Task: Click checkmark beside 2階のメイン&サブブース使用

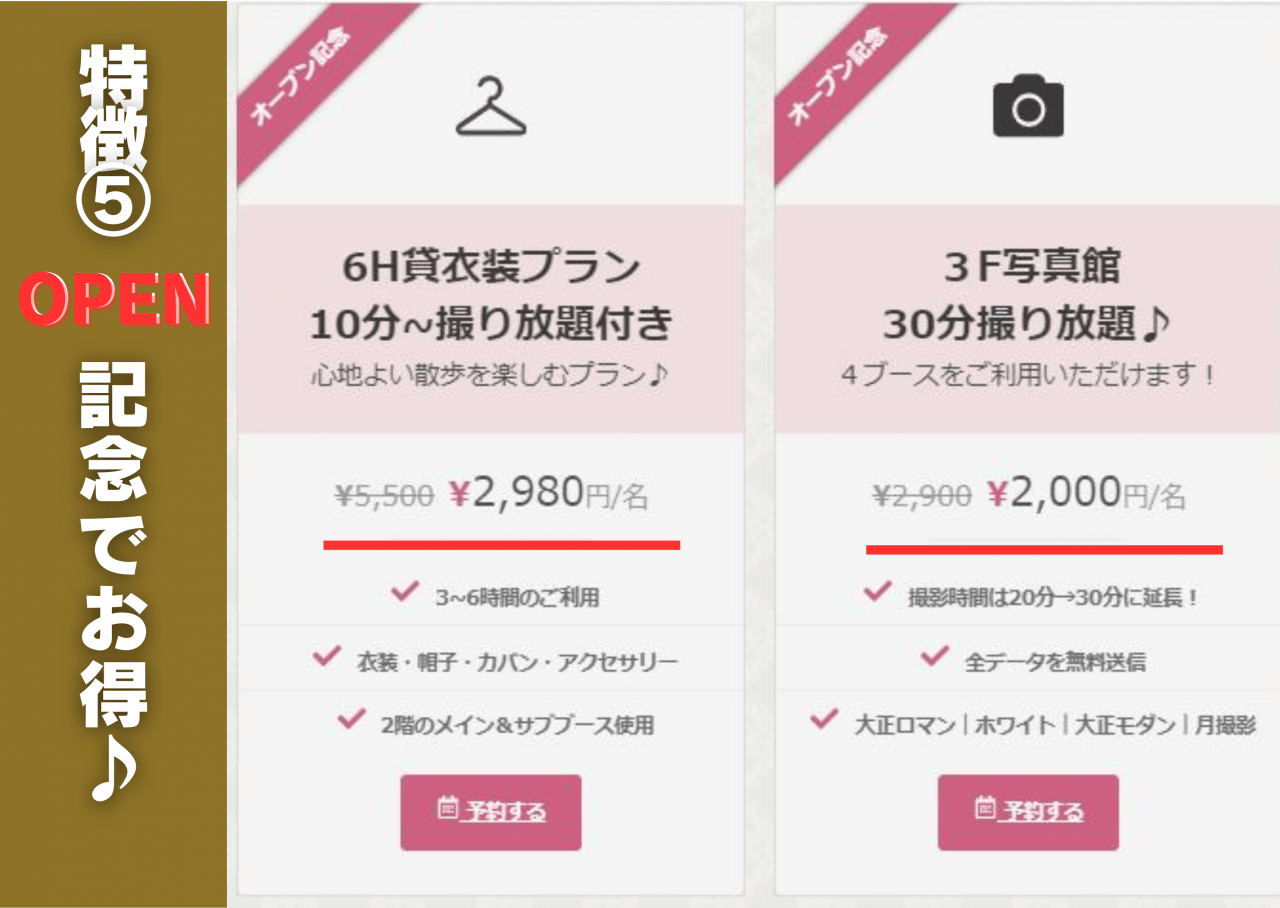Action: point(351,718)
